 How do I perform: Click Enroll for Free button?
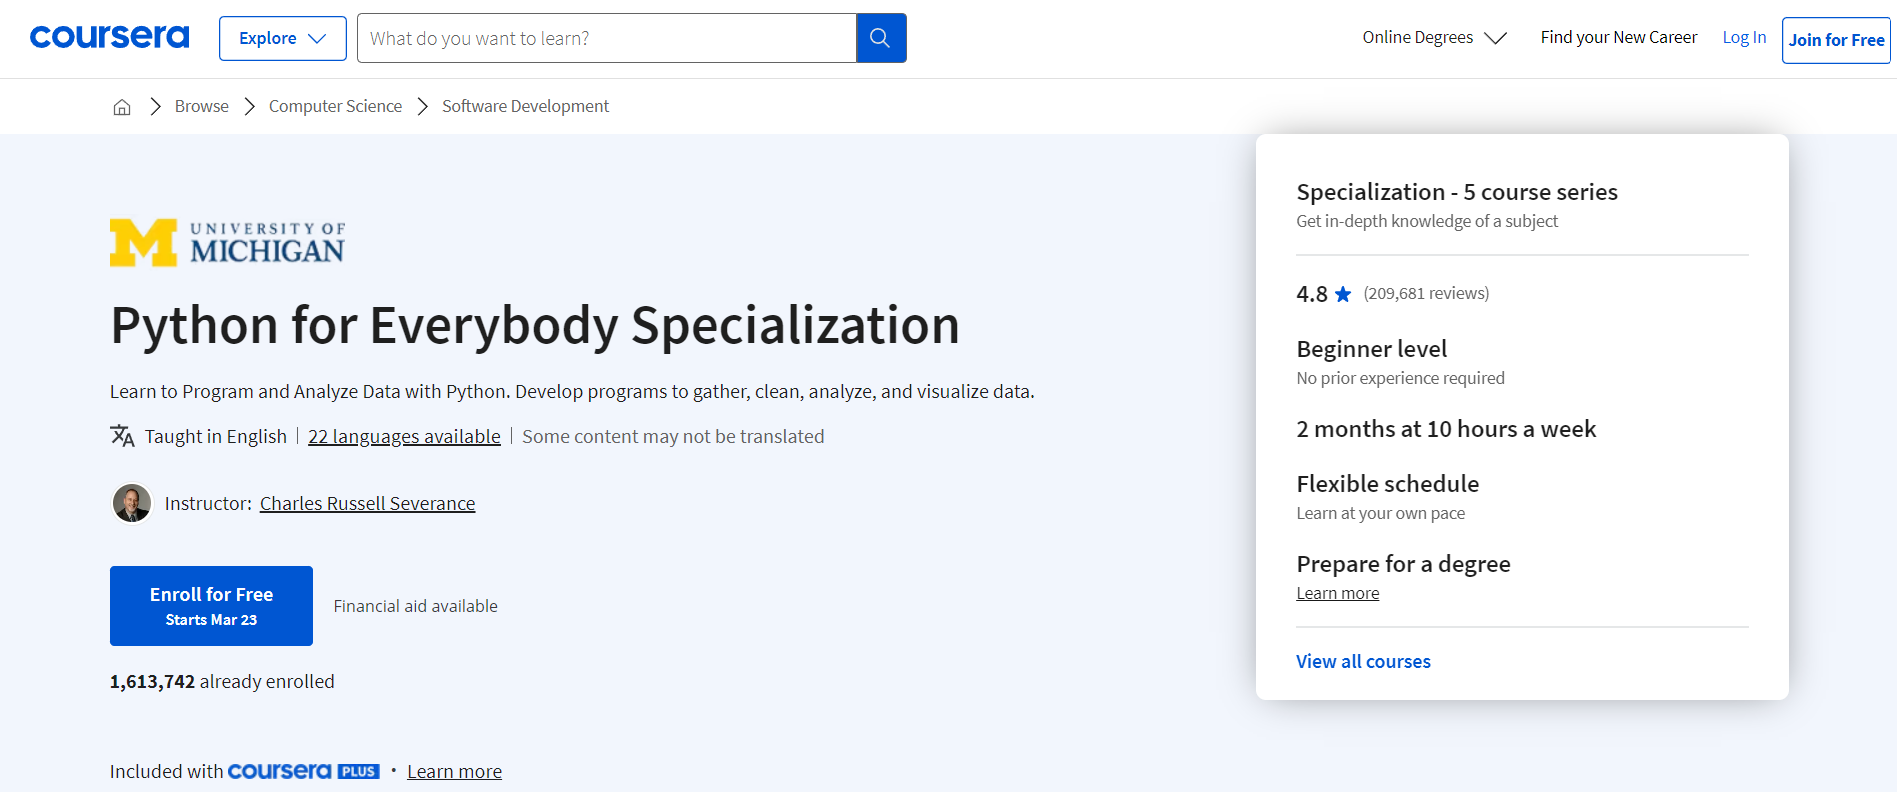point(211,606)
